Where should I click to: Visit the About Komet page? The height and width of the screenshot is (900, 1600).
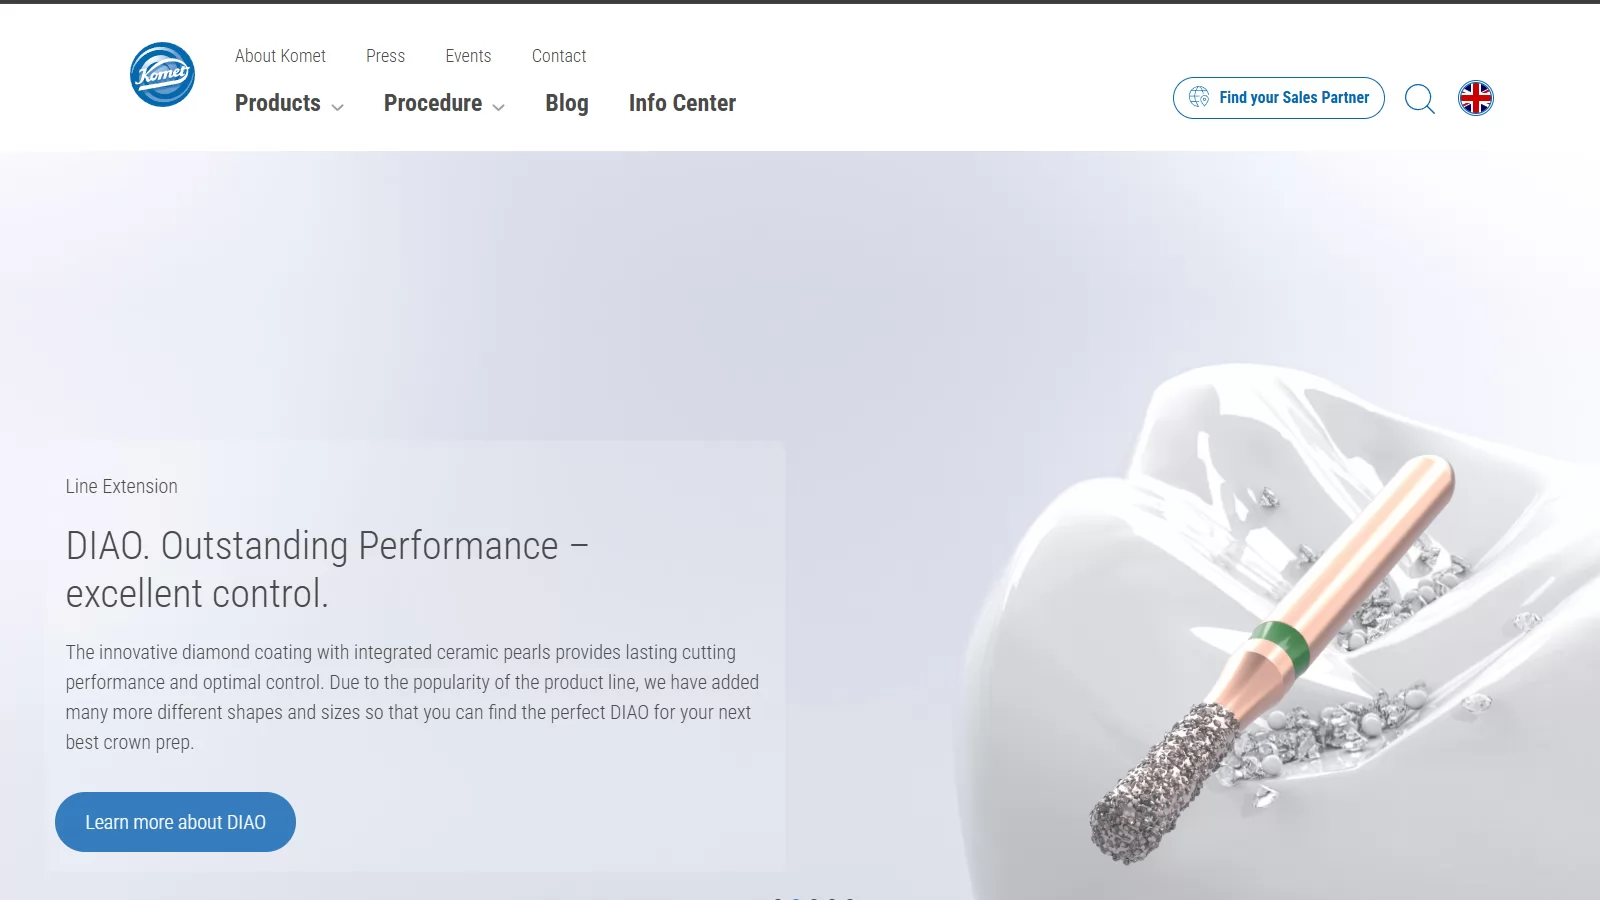[x=280, y=56]
